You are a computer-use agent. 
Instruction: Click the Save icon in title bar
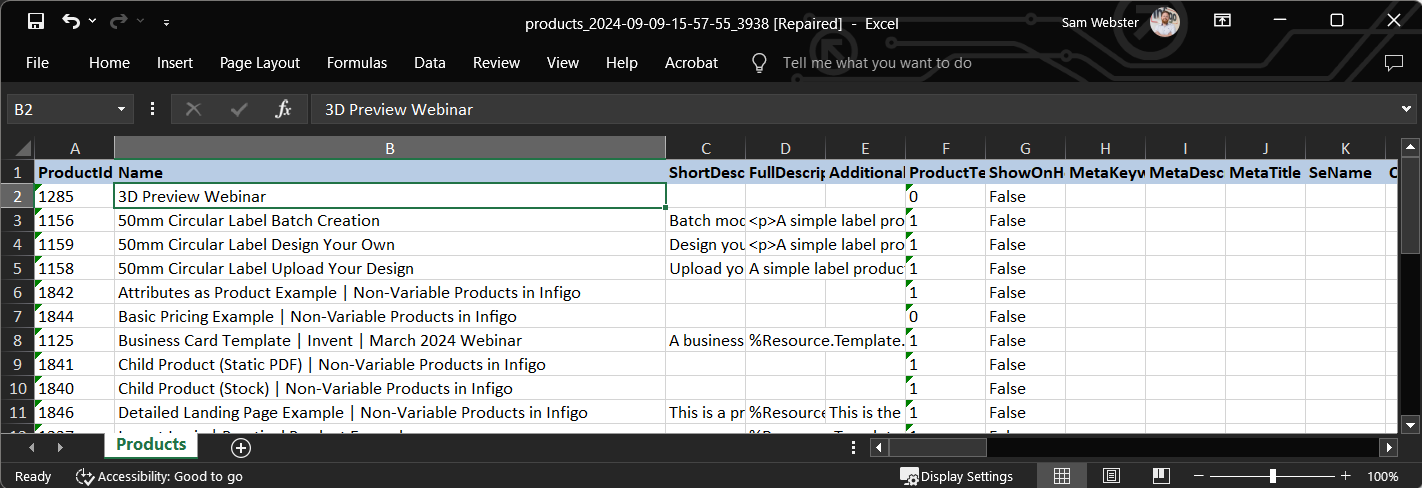[35, 21]
